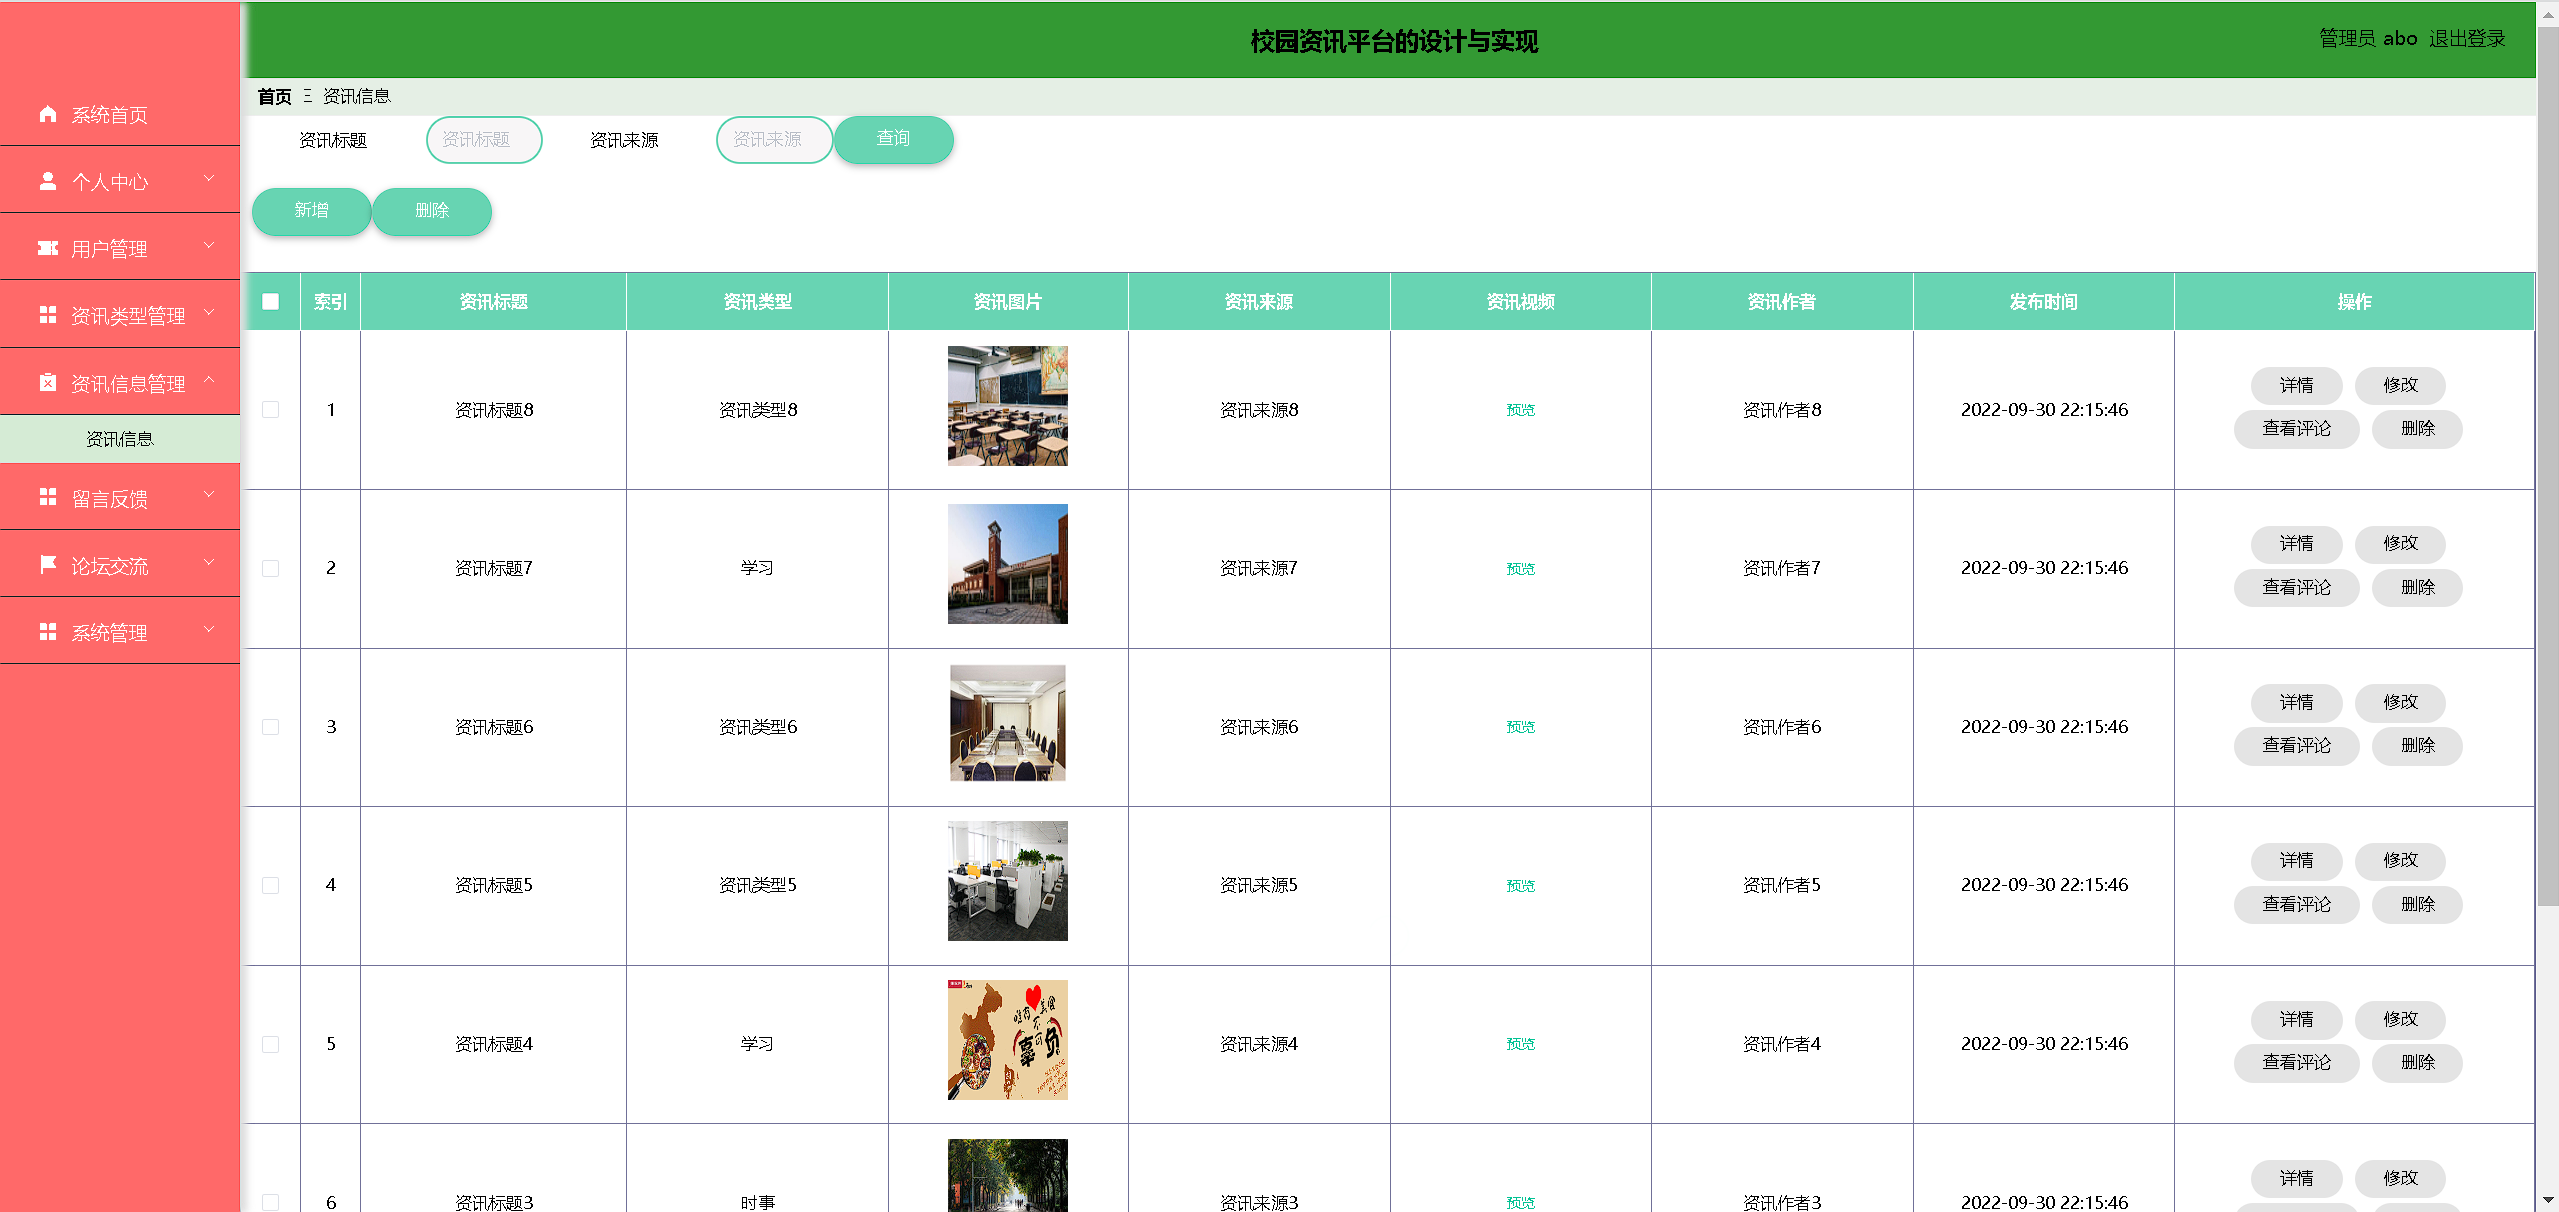Viewport: 2559px width, 1212px height.
Task: Expand the 用户管理 menu chevron
Action: click(x=209, y=246)
